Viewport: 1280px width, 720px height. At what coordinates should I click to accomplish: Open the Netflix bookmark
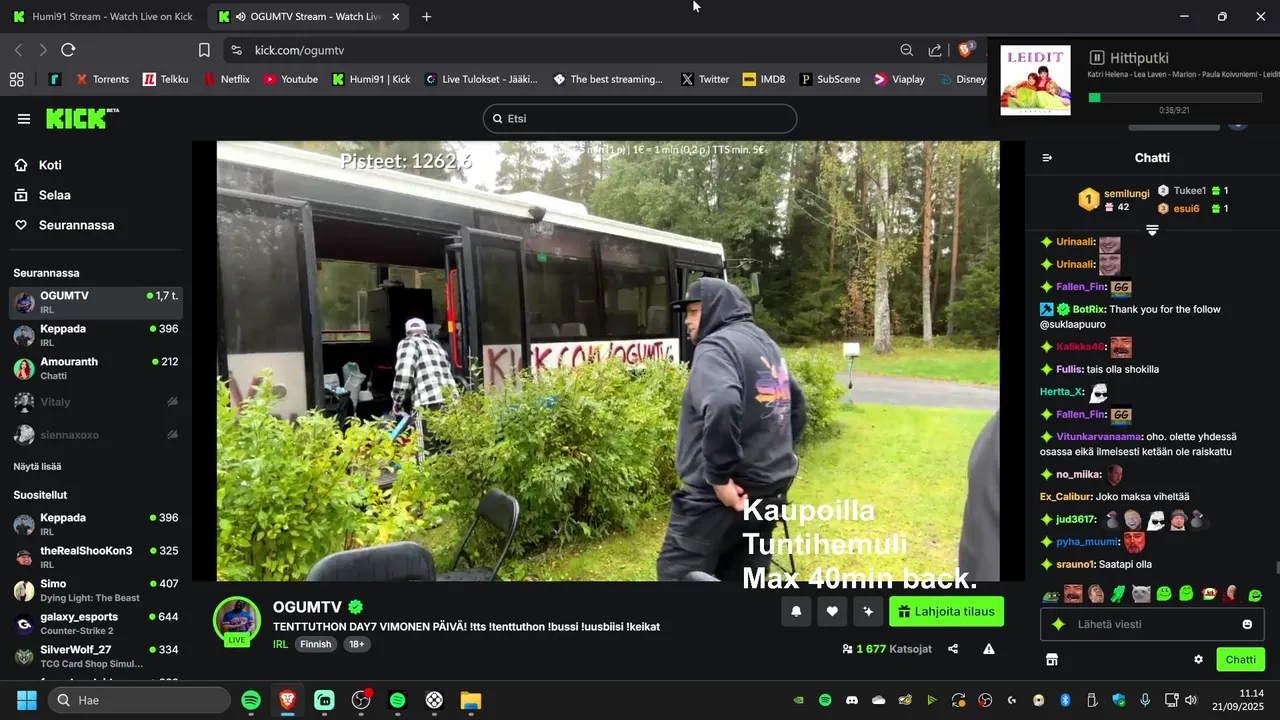pos(227,79)
